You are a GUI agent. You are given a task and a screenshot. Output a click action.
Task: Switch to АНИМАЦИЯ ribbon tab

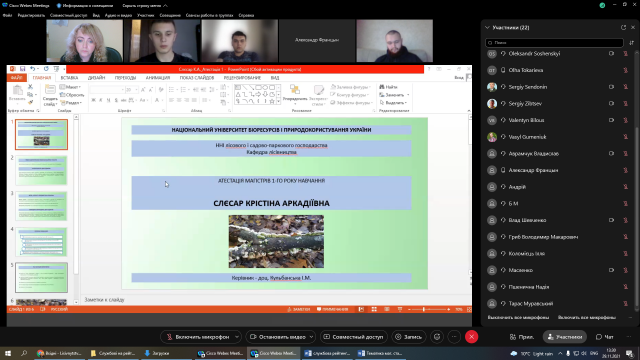point(158,78)
